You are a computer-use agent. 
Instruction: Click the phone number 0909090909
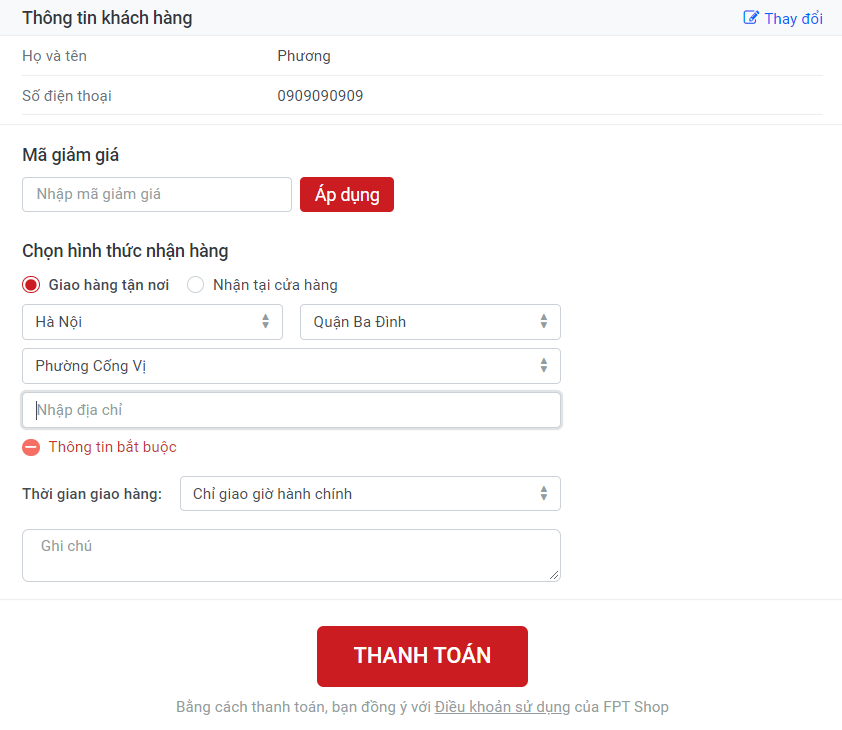click(x=320, y=96)
